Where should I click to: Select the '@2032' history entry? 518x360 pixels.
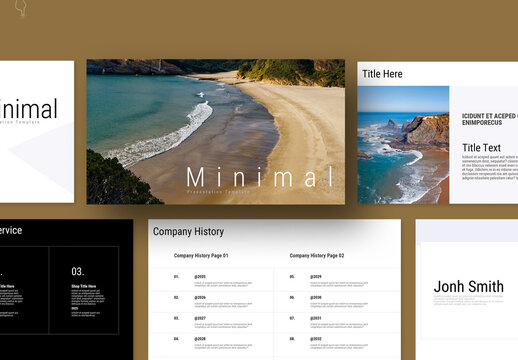click(x=316, y=339)
